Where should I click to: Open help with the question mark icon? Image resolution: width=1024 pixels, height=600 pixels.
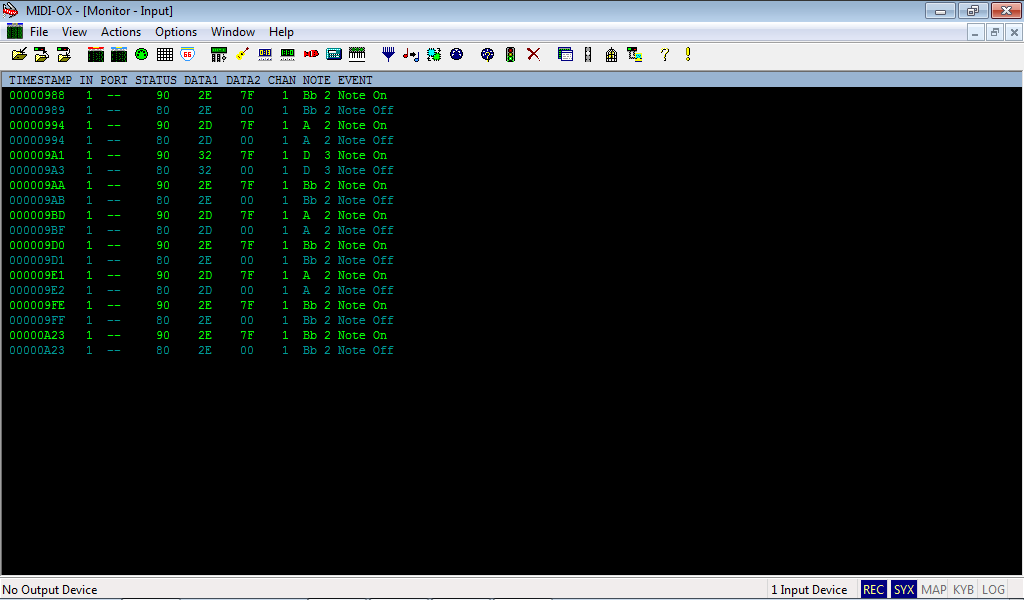(x=665, y=55)
